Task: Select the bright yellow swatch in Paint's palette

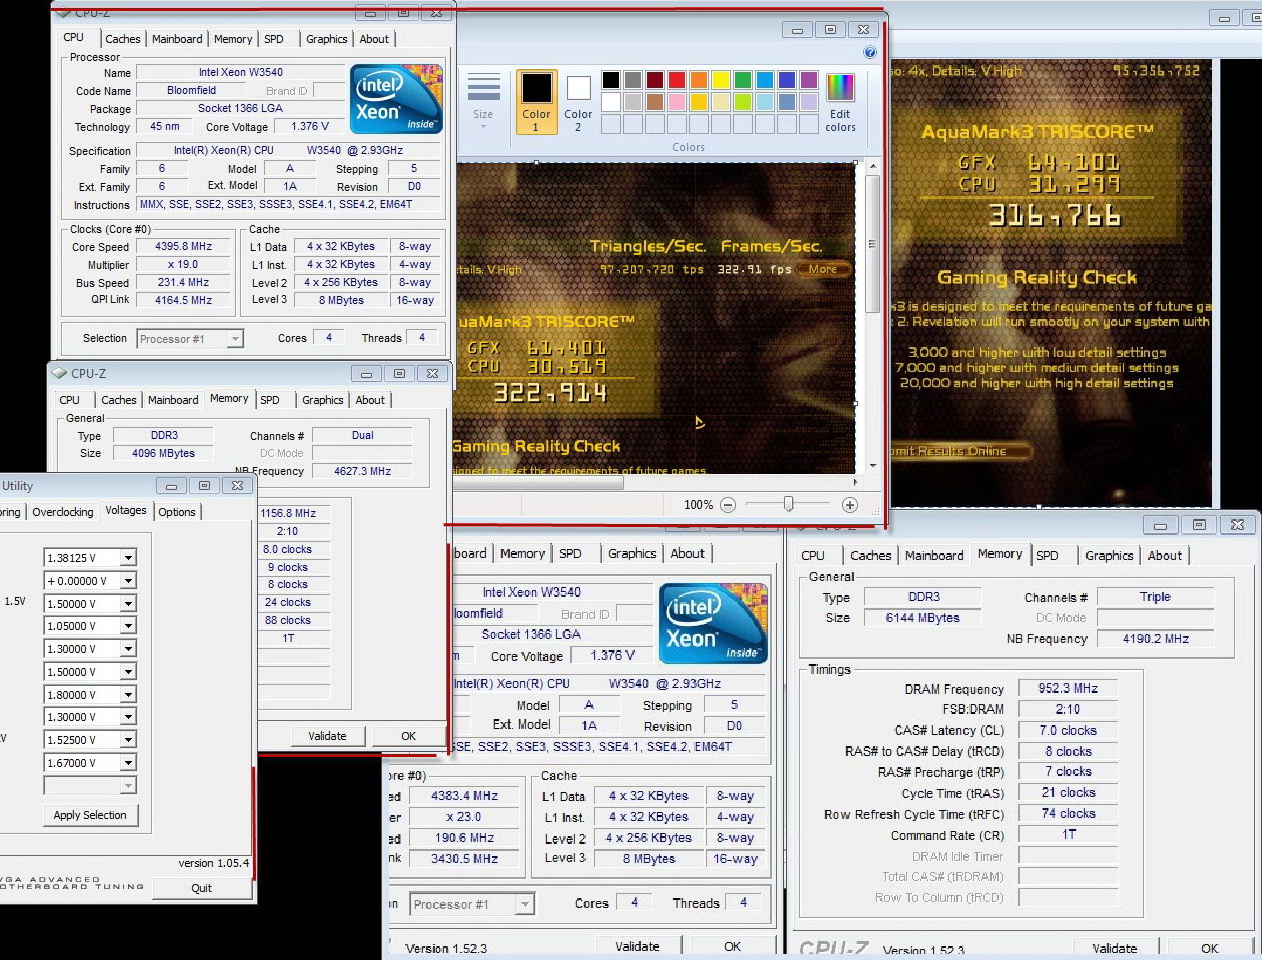Action: click(x=721, y=80)
